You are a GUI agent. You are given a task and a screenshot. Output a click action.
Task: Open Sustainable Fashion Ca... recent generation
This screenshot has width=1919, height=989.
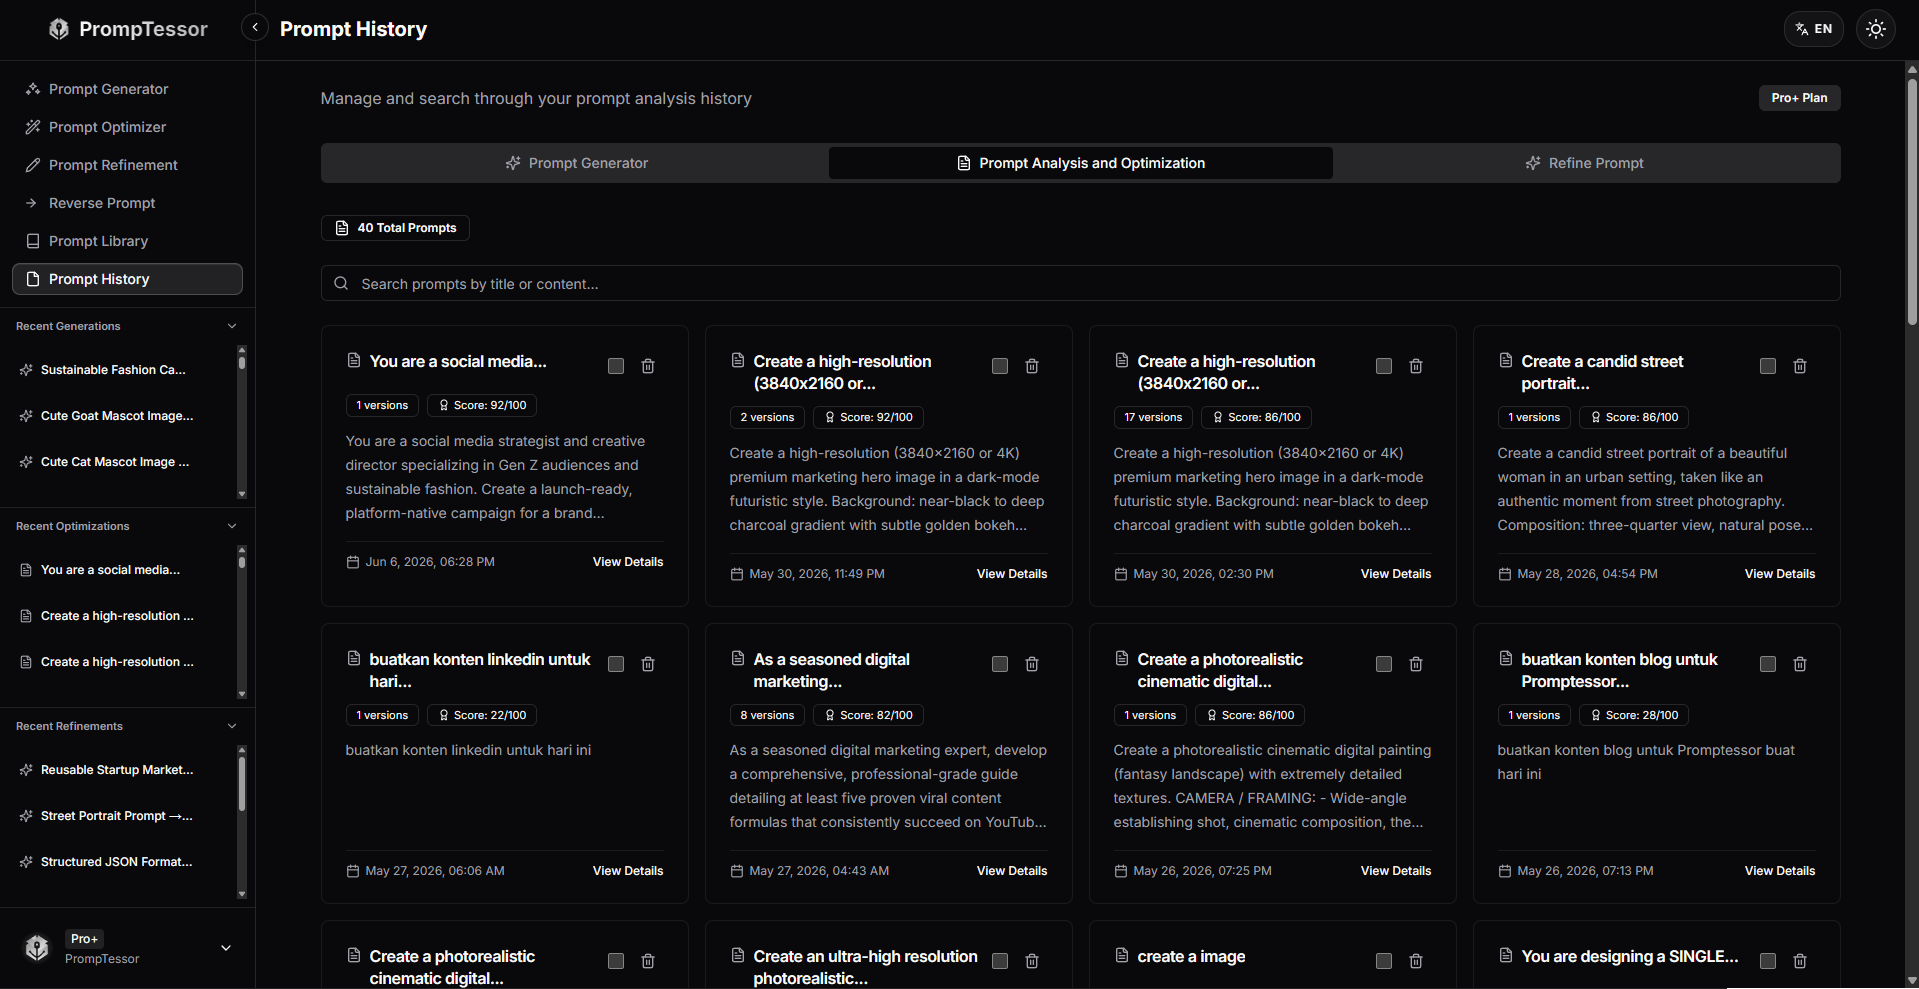coord(112,370)
